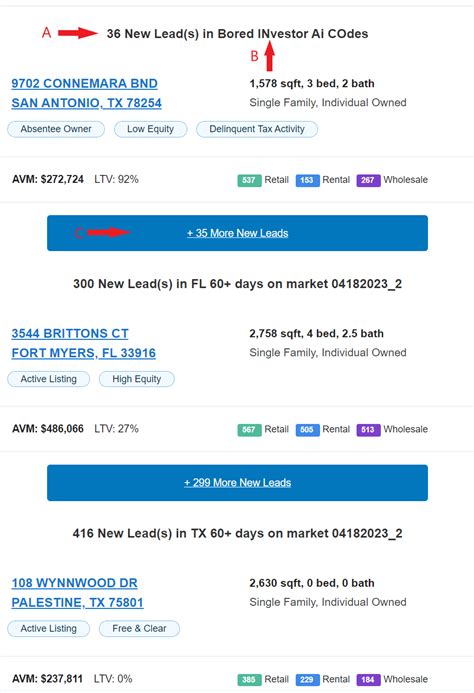Click the 537 Retail score badge
This screenshot has height=693, width=474.
pyautogui.click(x=249, y=180)
